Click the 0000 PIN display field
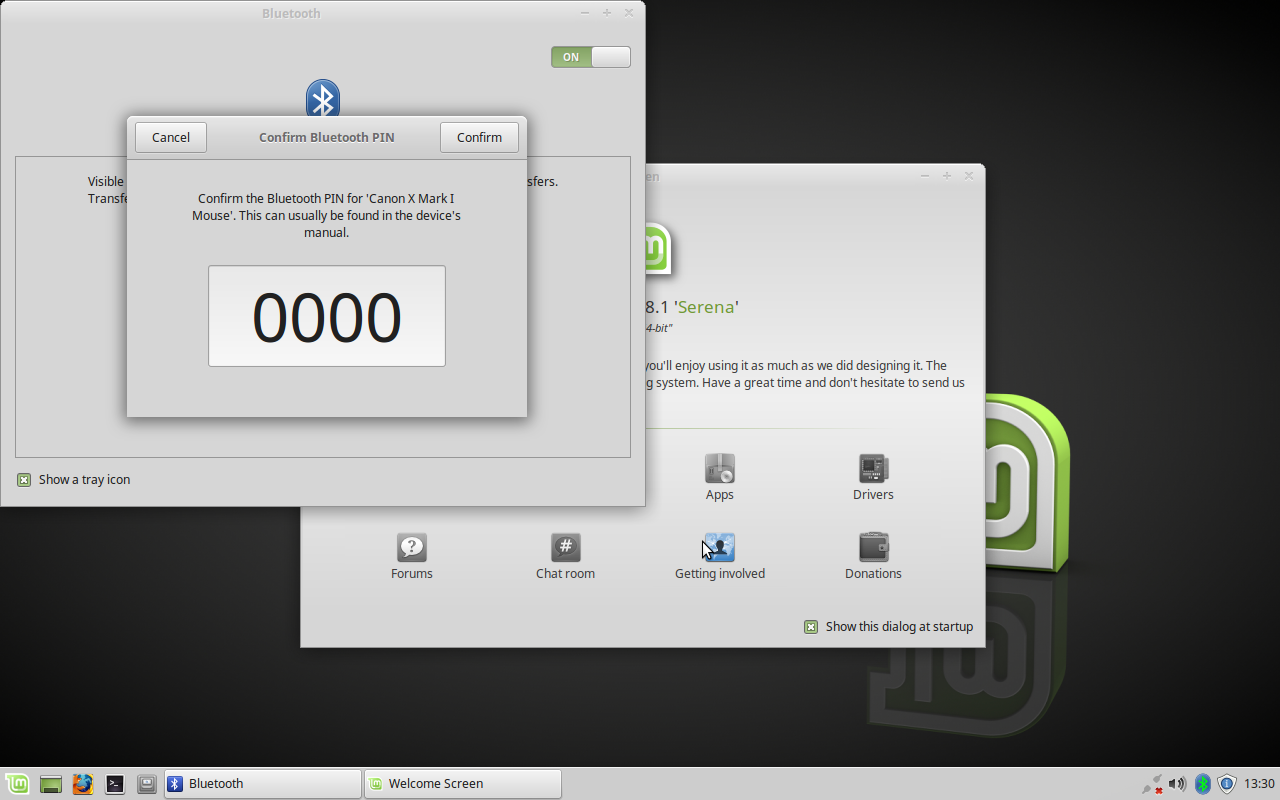Image resolution: width=1280 pixels, height=800 pixels. tap(327, 316)
